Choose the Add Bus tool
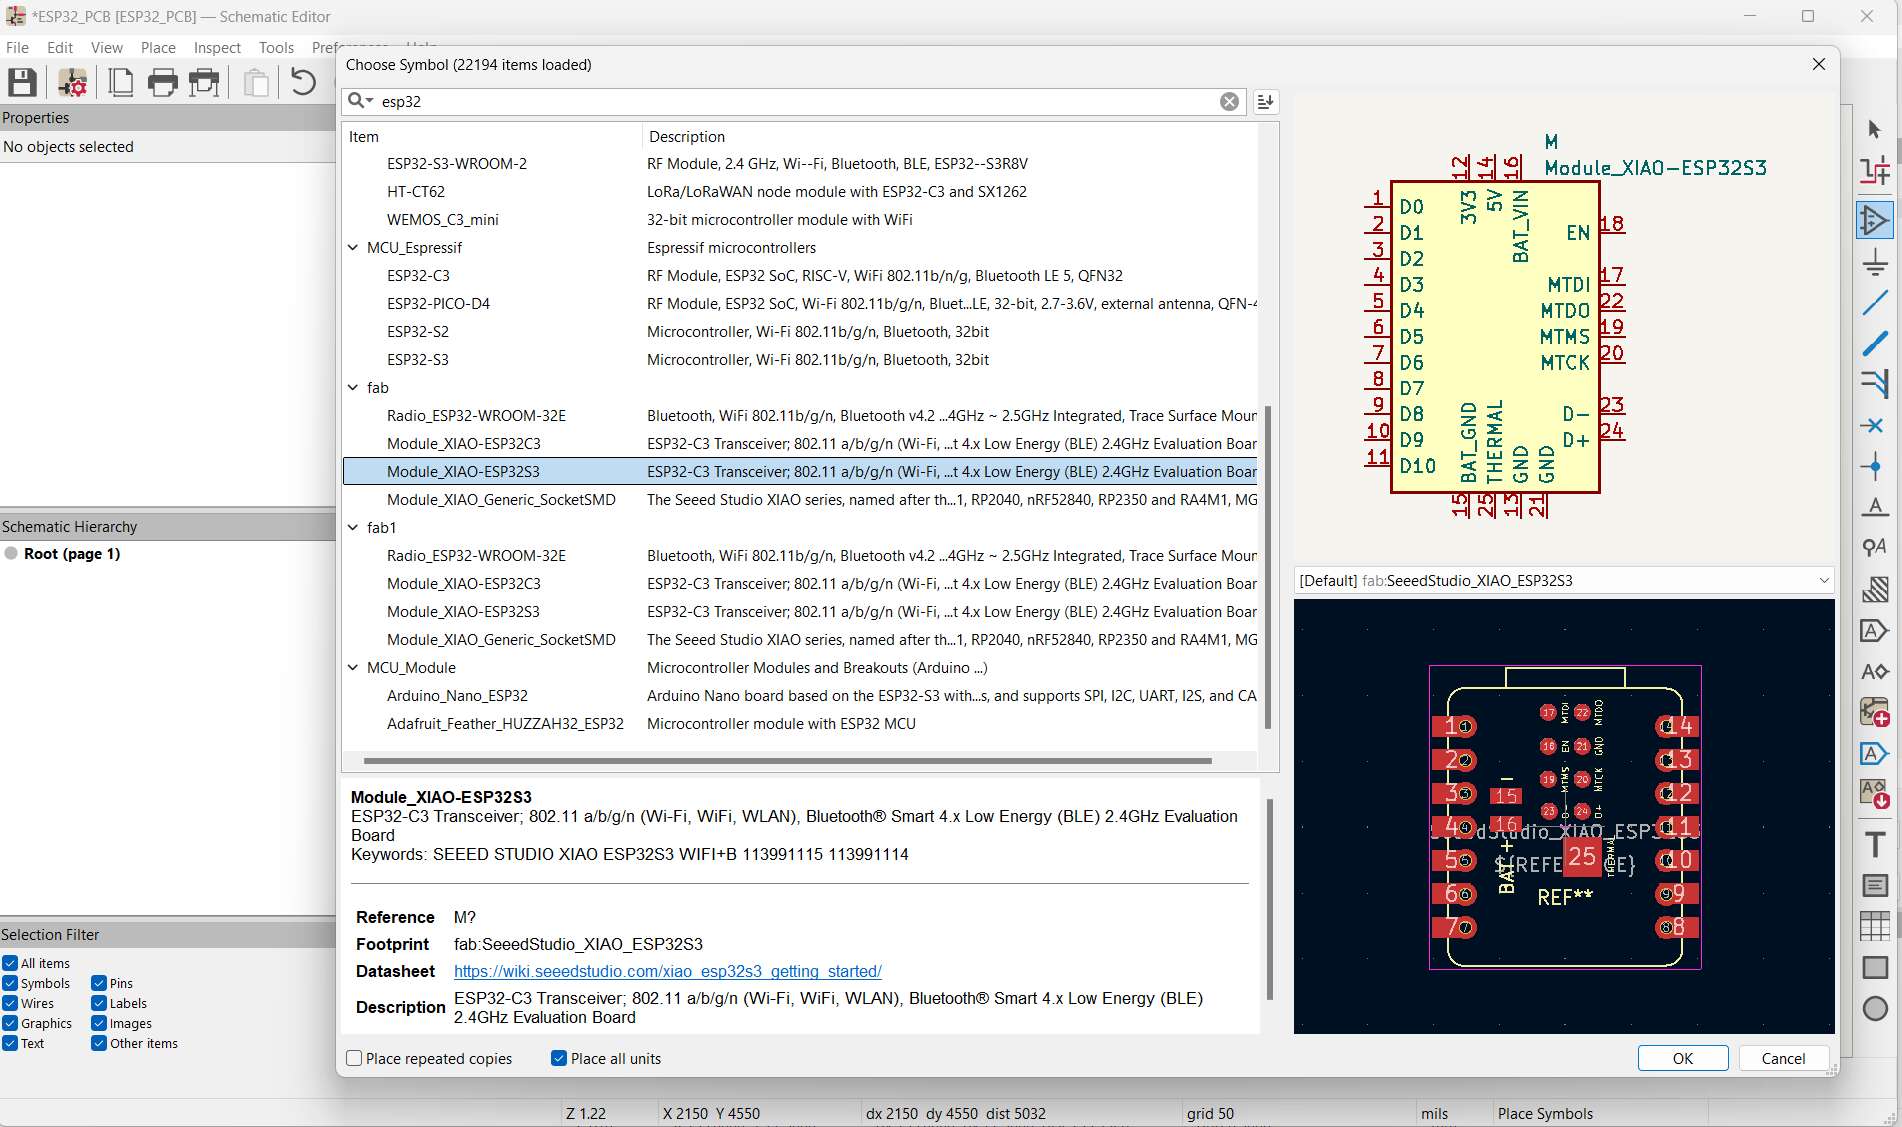Image resolution: width=1902 pixels, height=1127 pixels. click(x=1875, y=344)
